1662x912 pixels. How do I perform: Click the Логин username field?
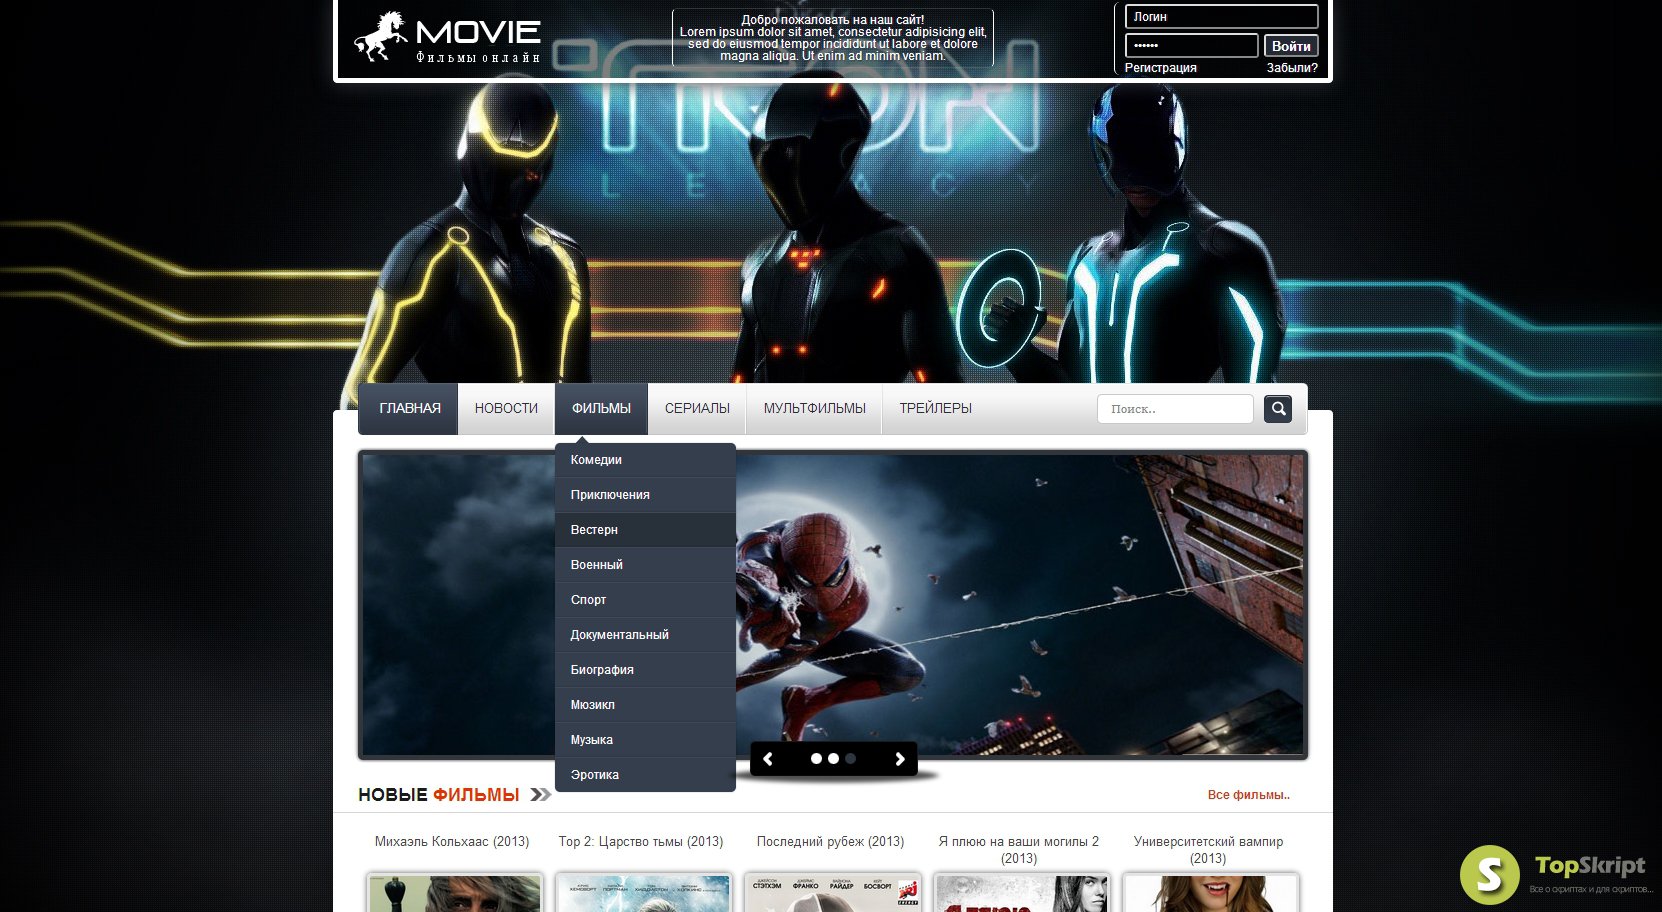tap(1221, 17)
